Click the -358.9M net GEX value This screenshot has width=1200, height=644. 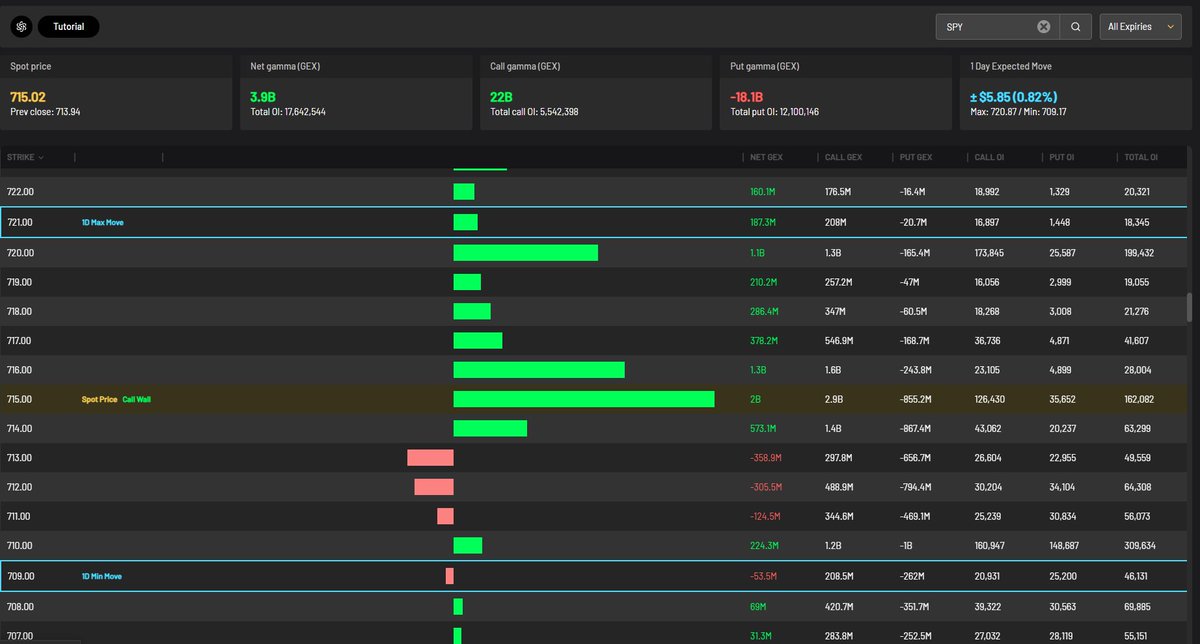click(x=765, y=458)
